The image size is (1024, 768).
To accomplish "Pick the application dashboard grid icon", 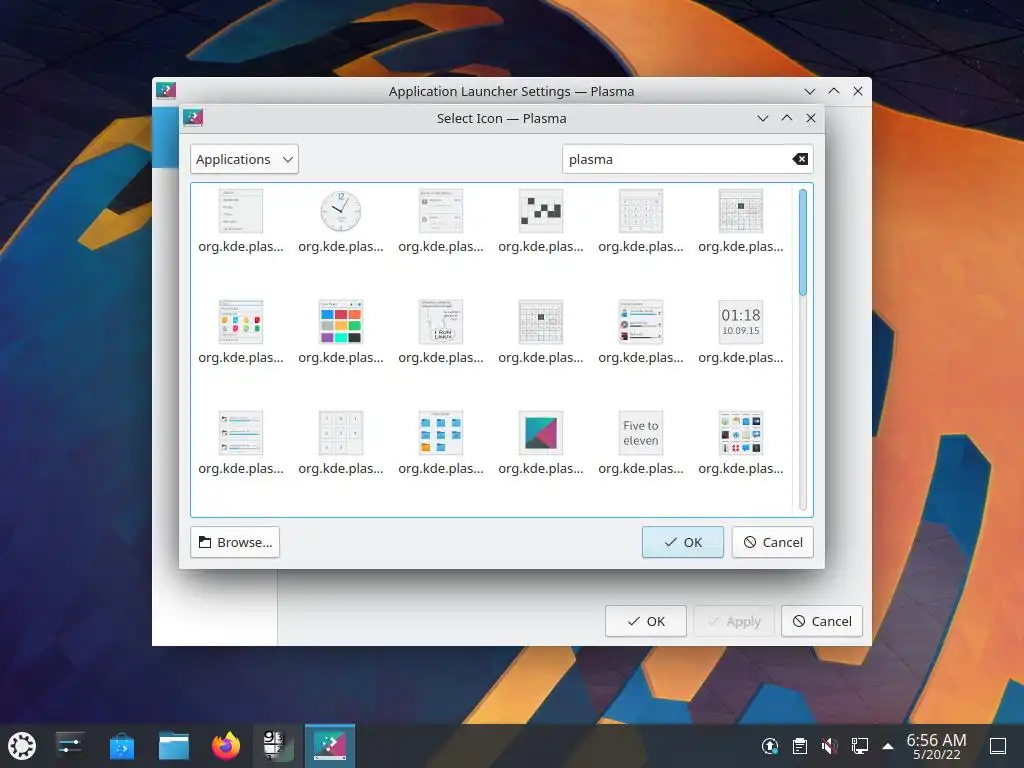I will point(741,433).
